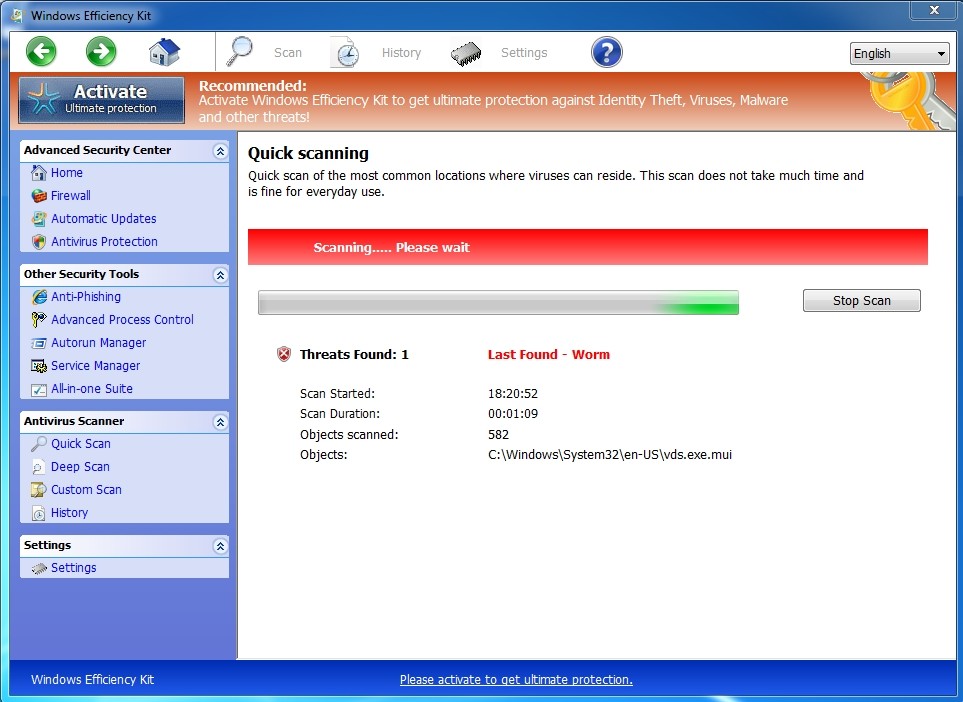Close the Windows Efficiency Kit window
The image size is (963, 702).
pyautogui.click(x=934, y=10)
